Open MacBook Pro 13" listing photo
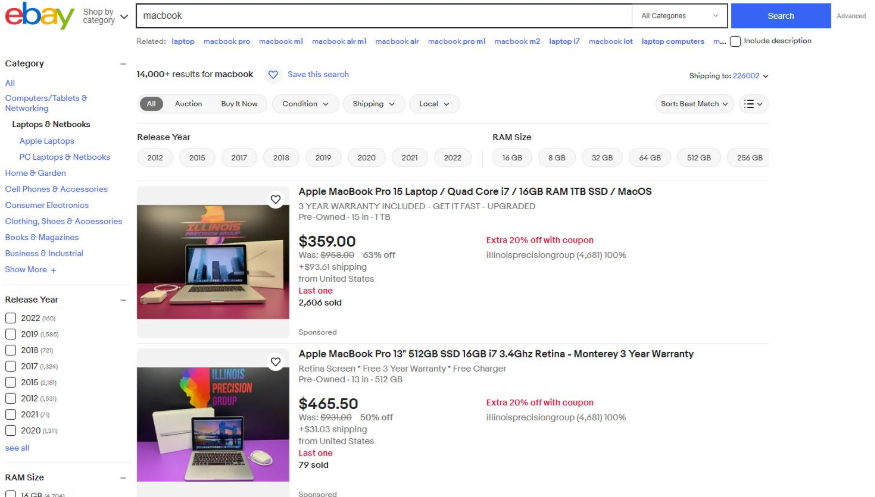Image resolution: width=875 pixels, height=497 pixels. click(x=213, y=424)
